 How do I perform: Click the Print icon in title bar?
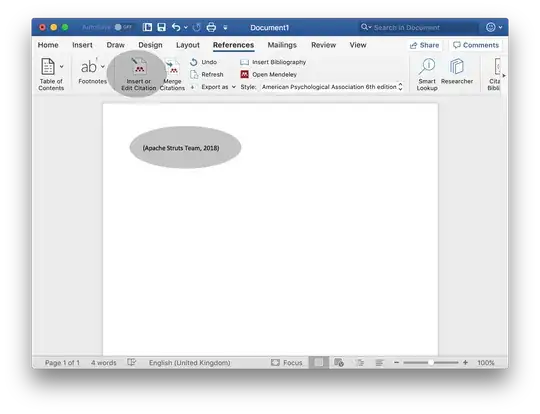pos(211,27)
